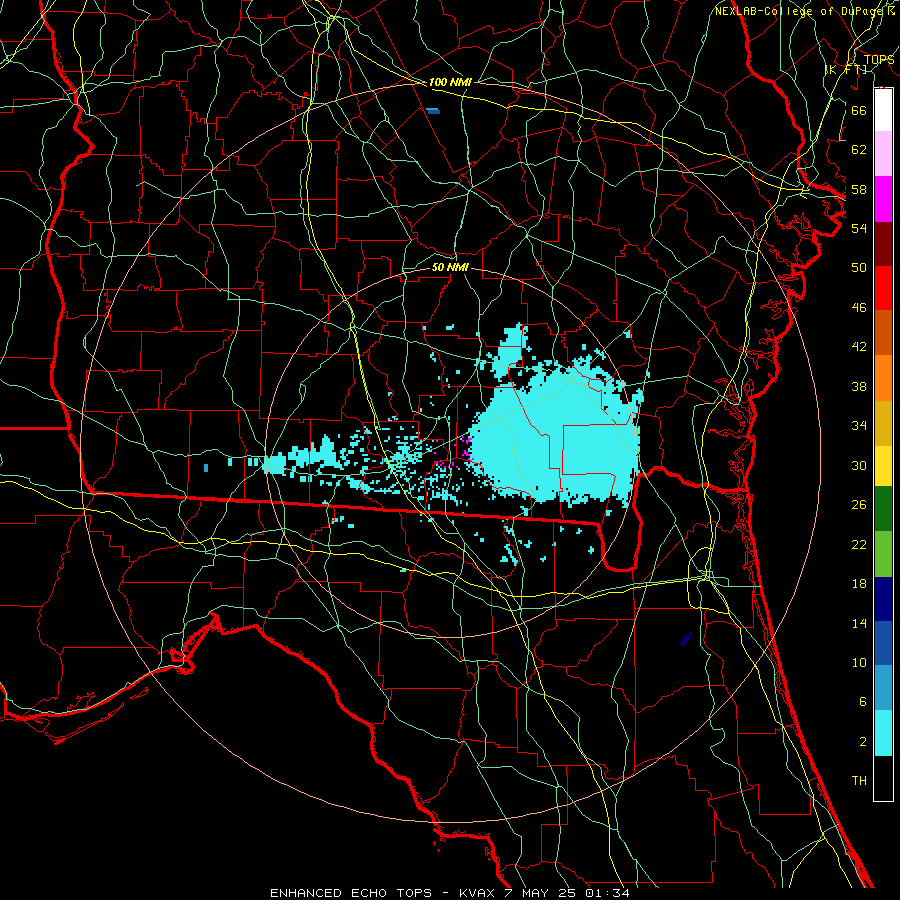This screenshot has height=900, width=900.
Task: Click the '50 NMI' range ring label
Action: [x=450, y=267]
